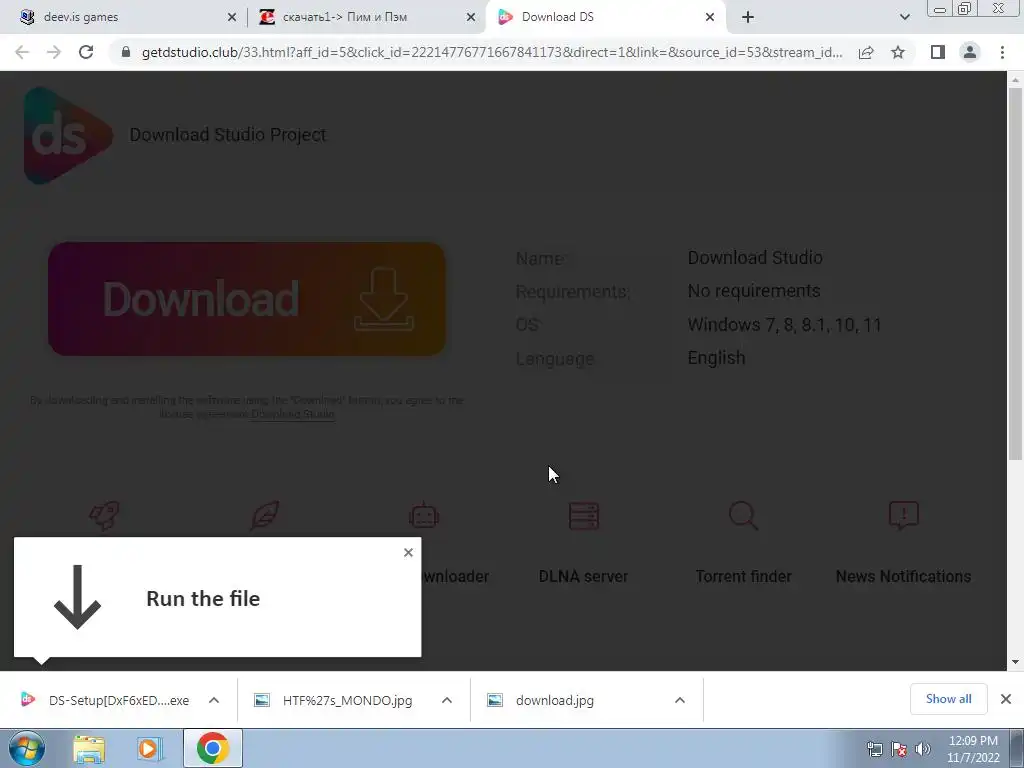Viewport: 1024px width, 768px height.
Task: Switch to the deev.is games tab
Action: pos(124,17)
